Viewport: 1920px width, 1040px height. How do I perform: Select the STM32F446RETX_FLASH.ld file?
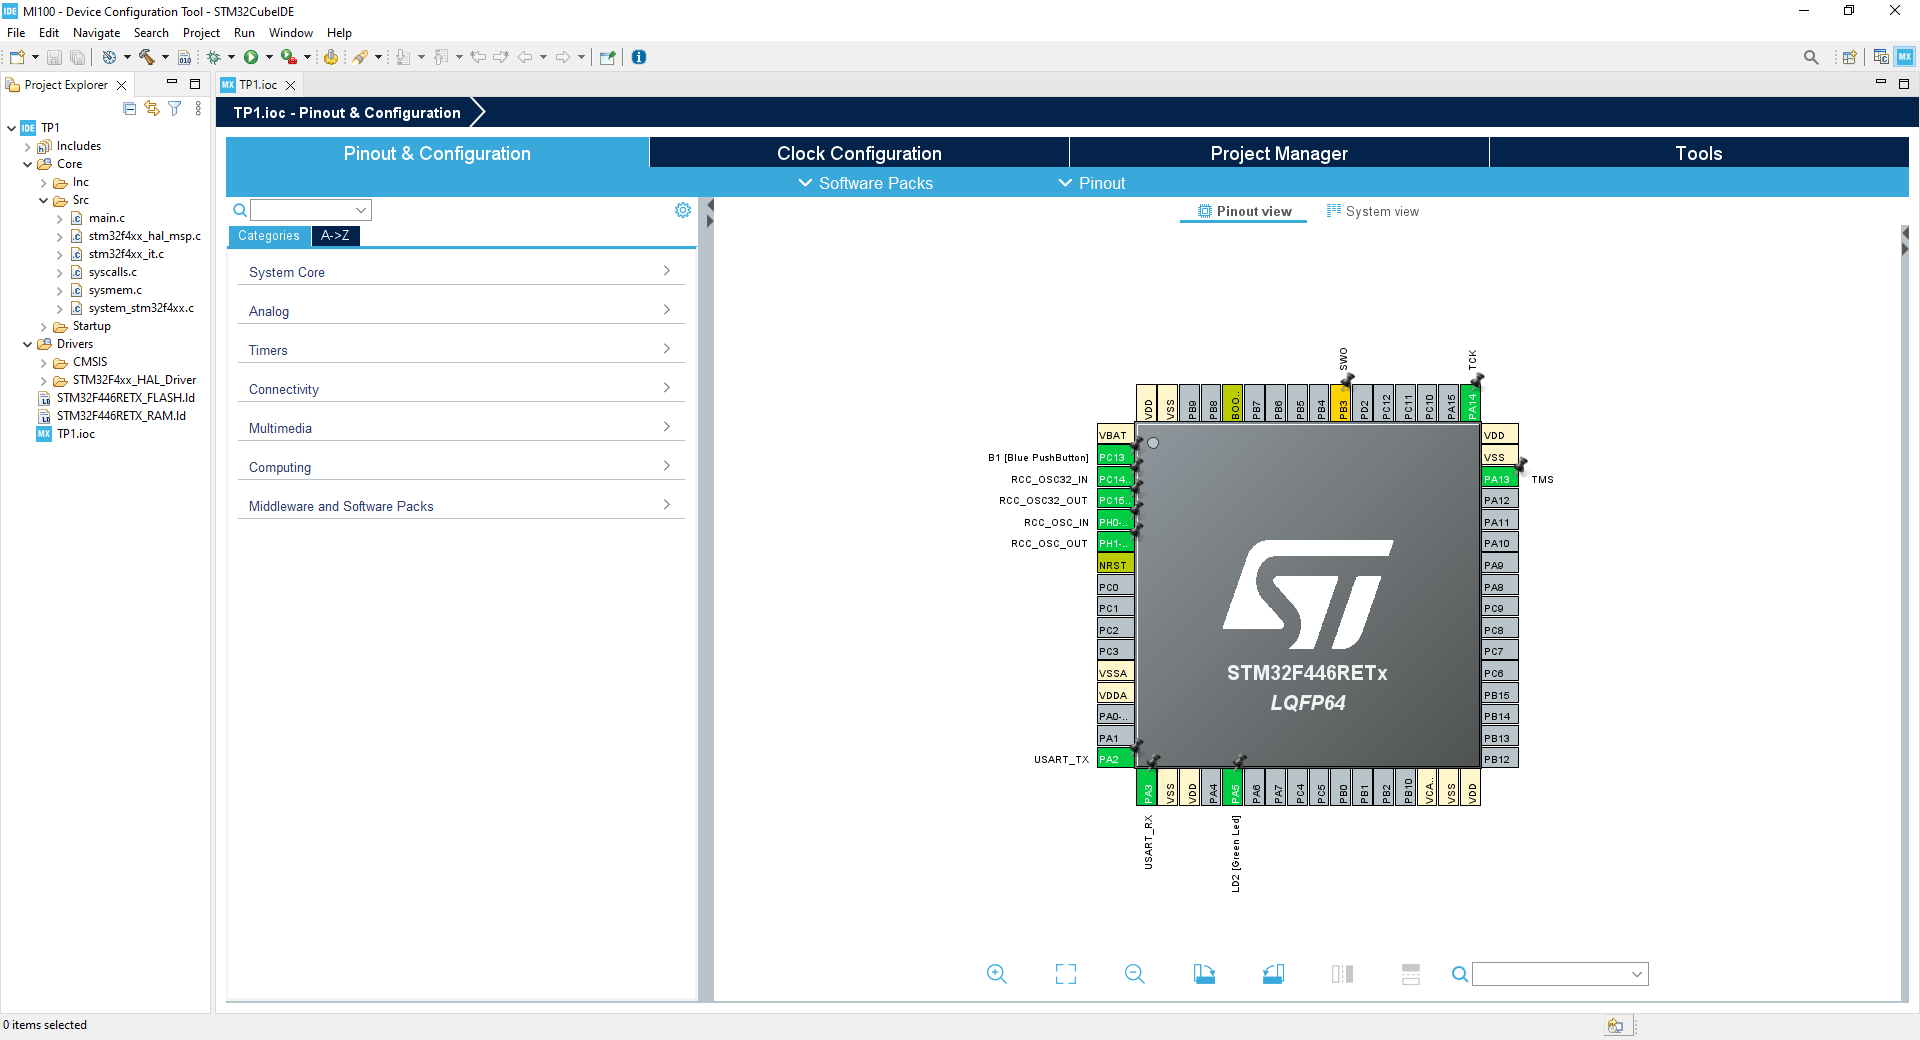(125, 398)
